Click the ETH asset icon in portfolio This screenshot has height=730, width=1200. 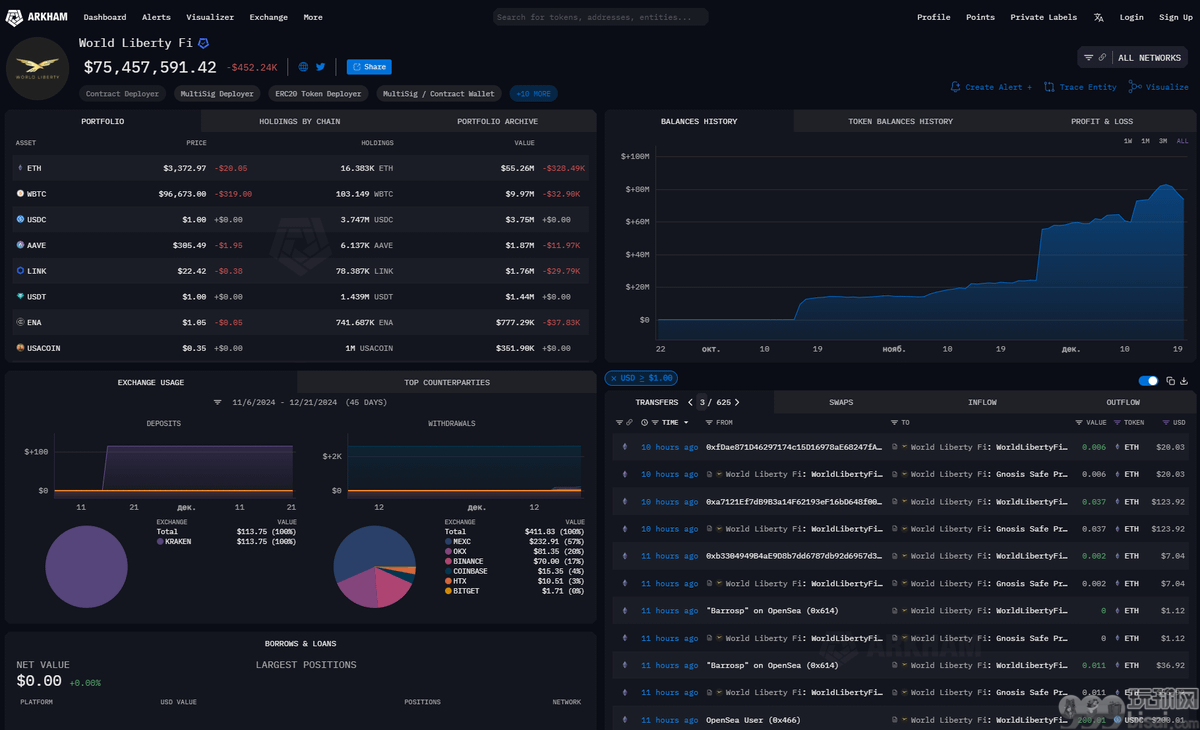[20, 168]
